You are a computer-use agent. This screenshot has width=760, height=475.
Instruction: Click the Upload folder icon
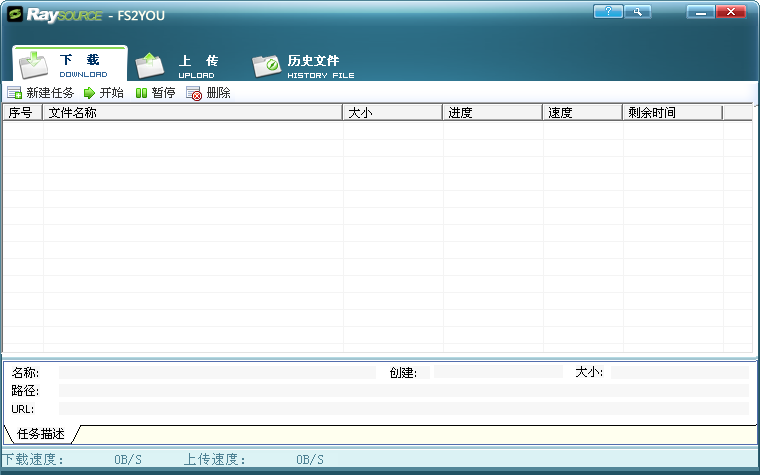[x=150, y=65]
